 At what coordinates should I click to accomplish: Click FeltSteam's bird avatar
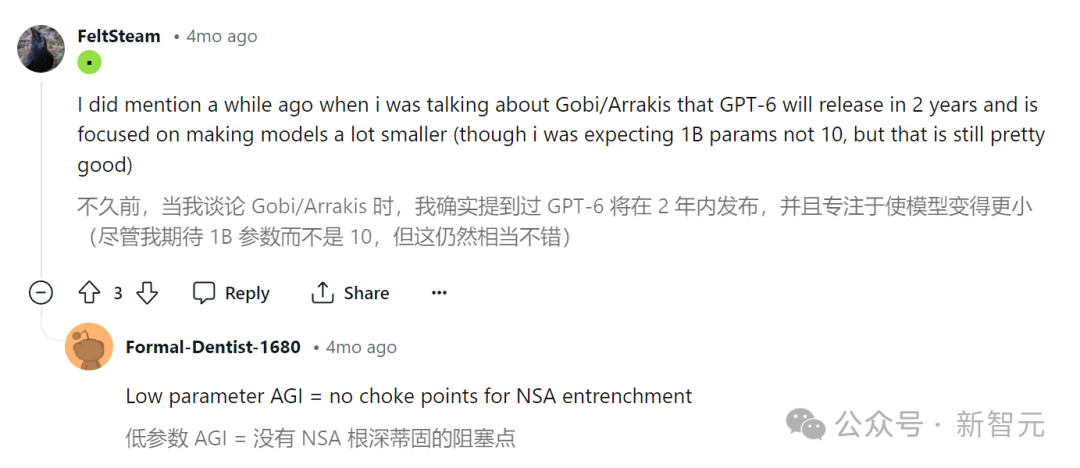point(41,48)
